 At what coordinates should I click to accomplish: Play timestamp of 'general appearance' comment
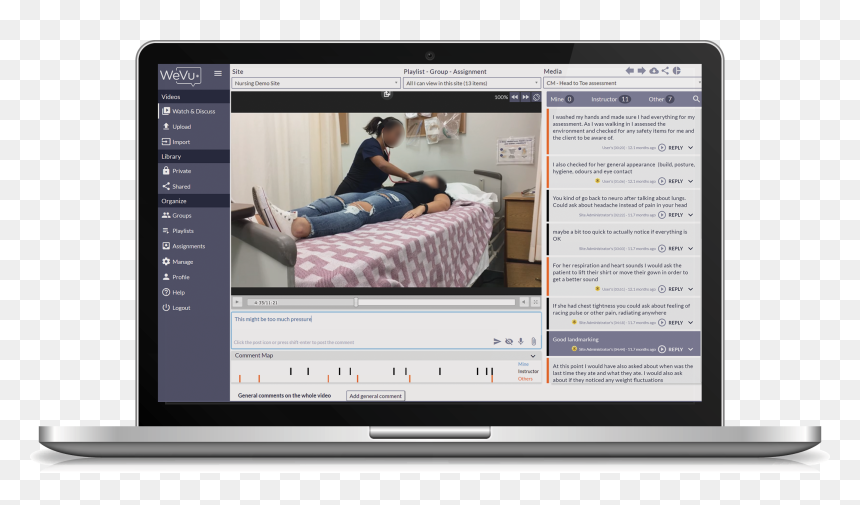coord(662,181)
